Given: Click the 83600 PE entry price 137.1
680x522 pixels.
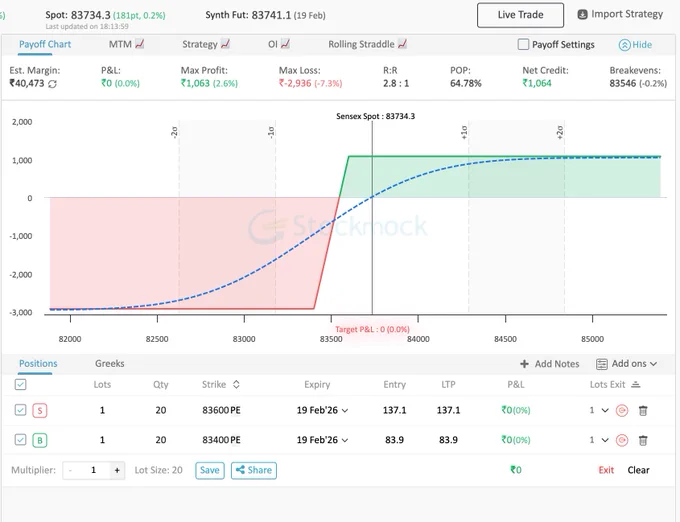Looking at the screenshot, I should tap(394, 410).
